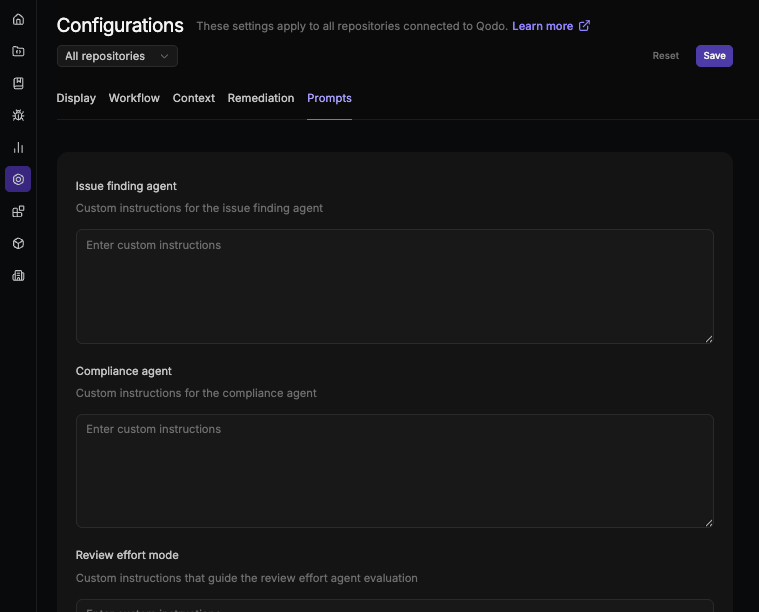Switch to the Remediation tab

coord(261,98)
